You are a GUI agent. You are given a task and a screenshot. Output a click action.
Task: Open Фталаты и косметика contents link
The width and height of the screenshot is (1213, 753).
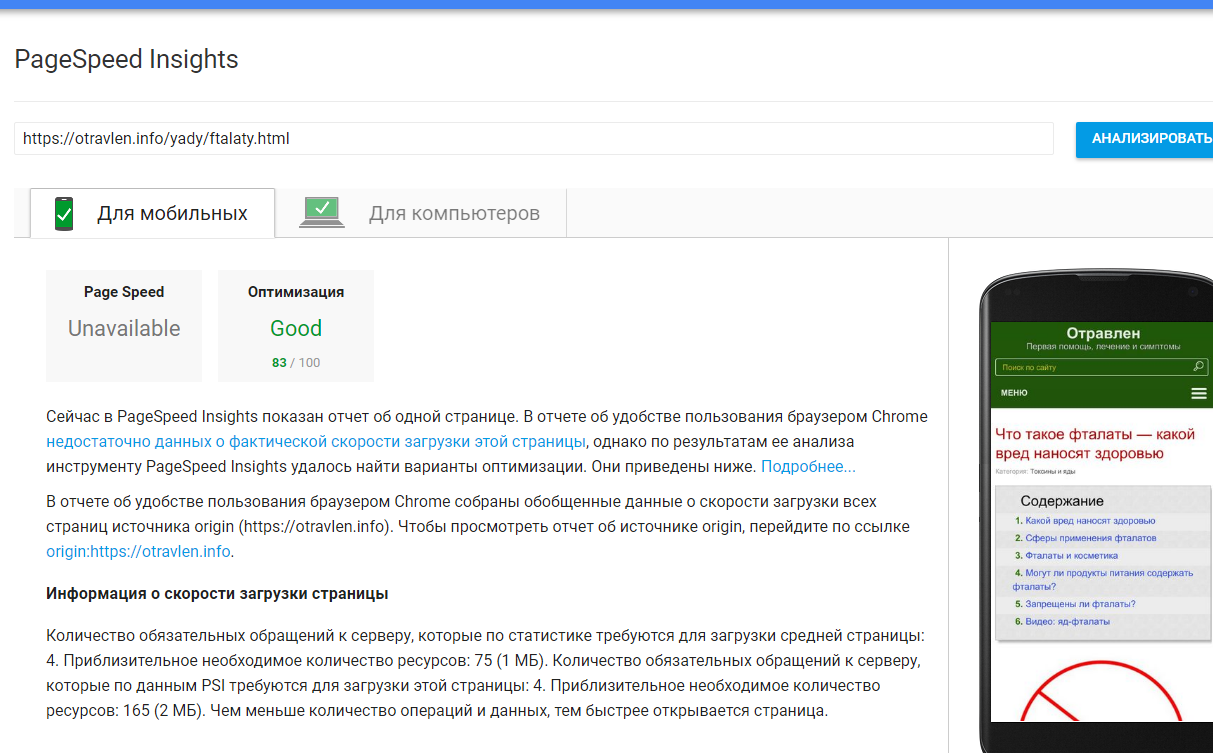pyautogui.click(x=1071, y=555)
